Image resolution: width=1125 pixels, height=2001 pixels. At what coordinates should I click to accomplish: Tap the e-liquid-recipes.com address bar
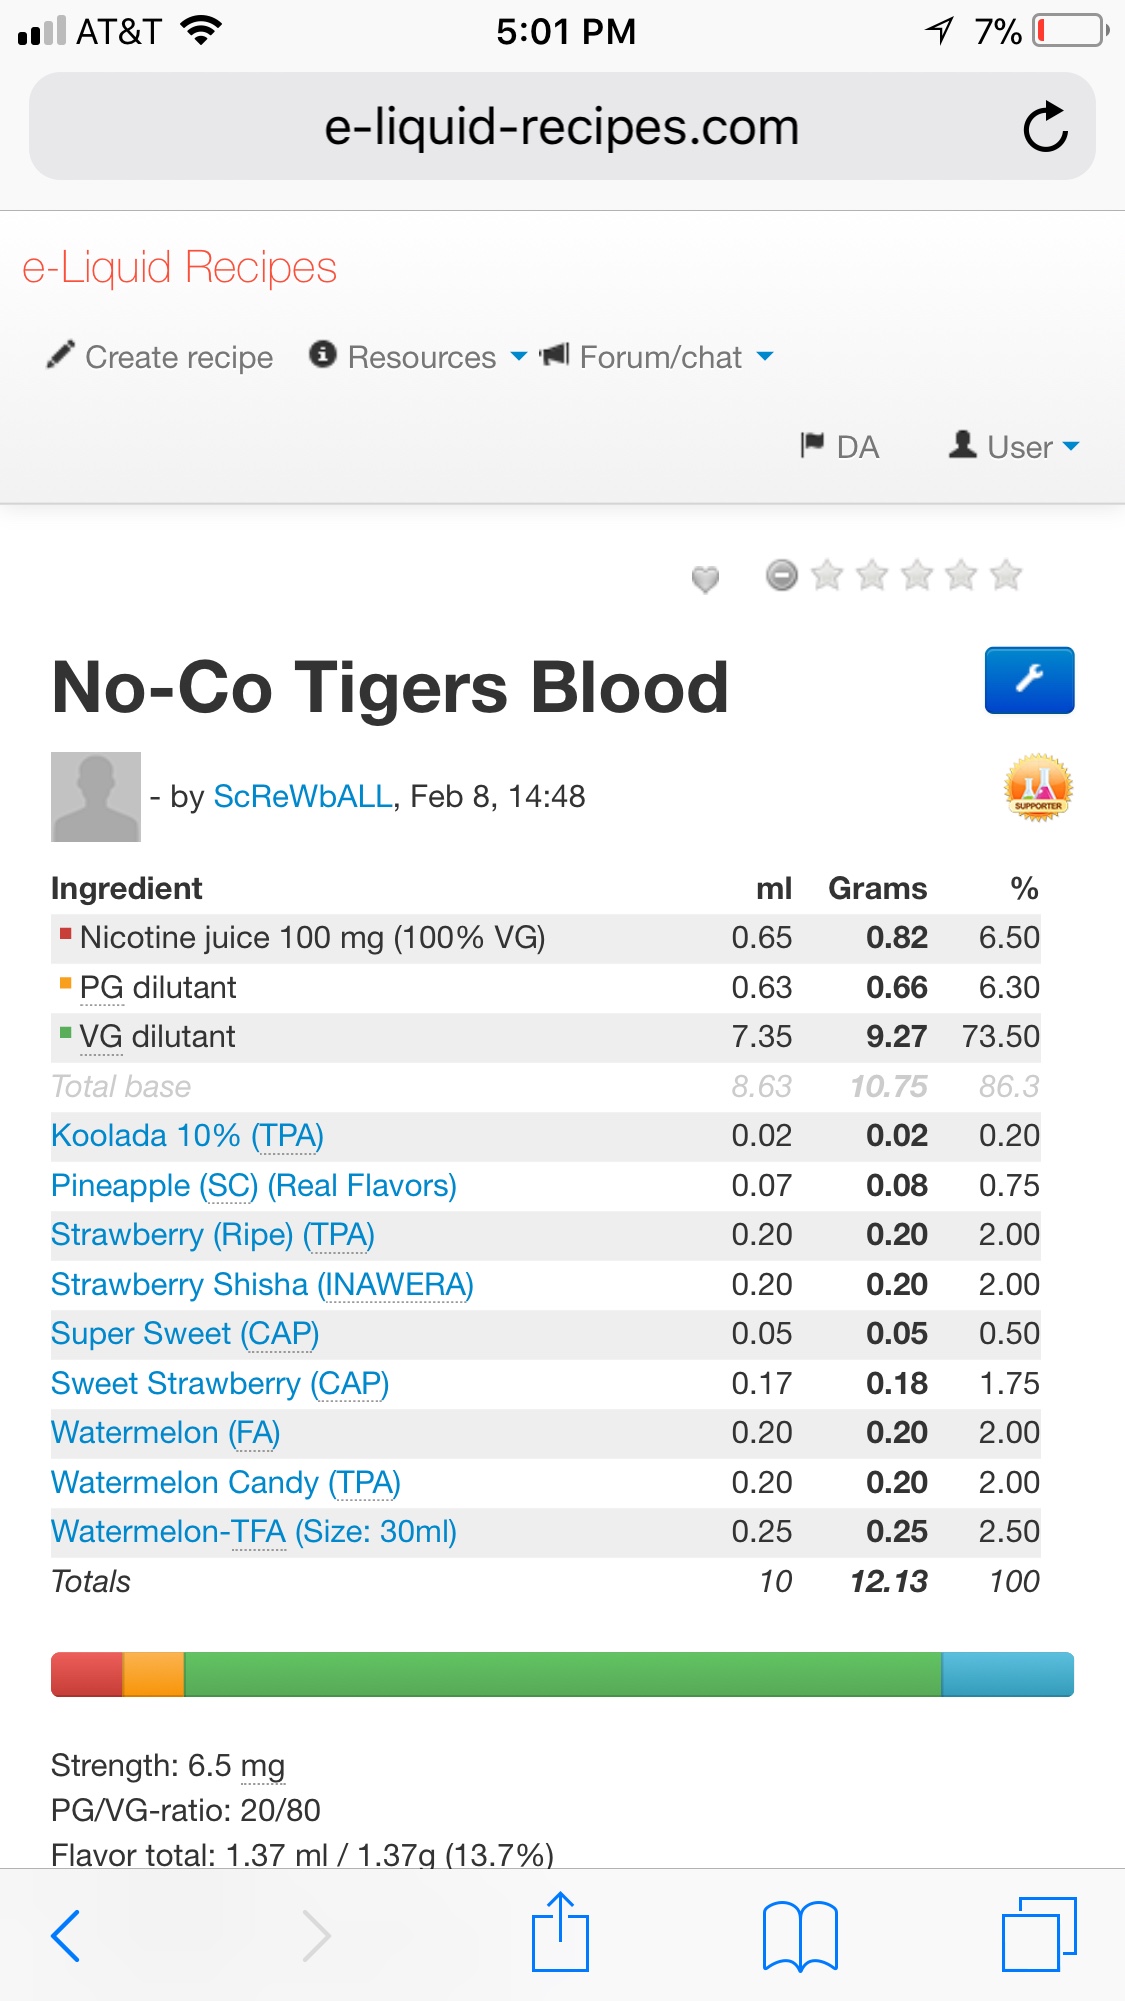tap(561, 127)
